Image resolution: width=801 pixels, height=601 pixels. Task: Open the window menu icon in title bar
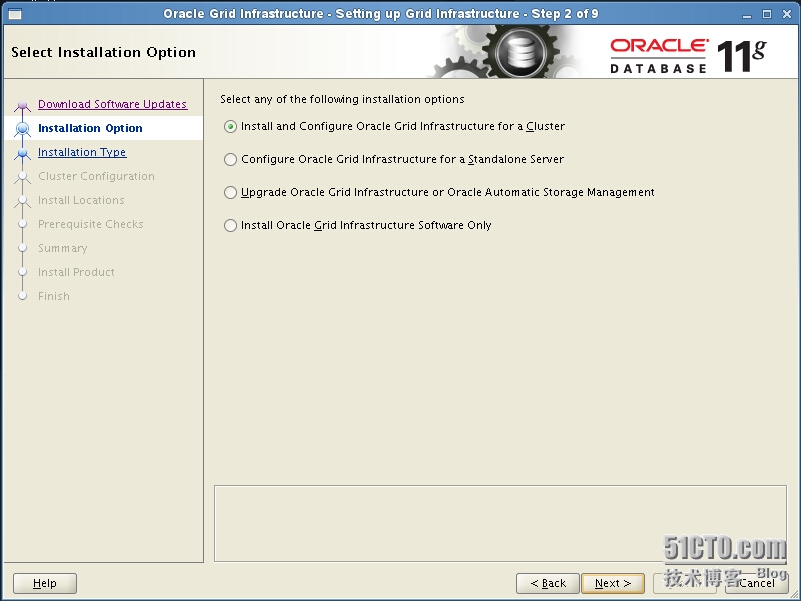tap(15, 14)
